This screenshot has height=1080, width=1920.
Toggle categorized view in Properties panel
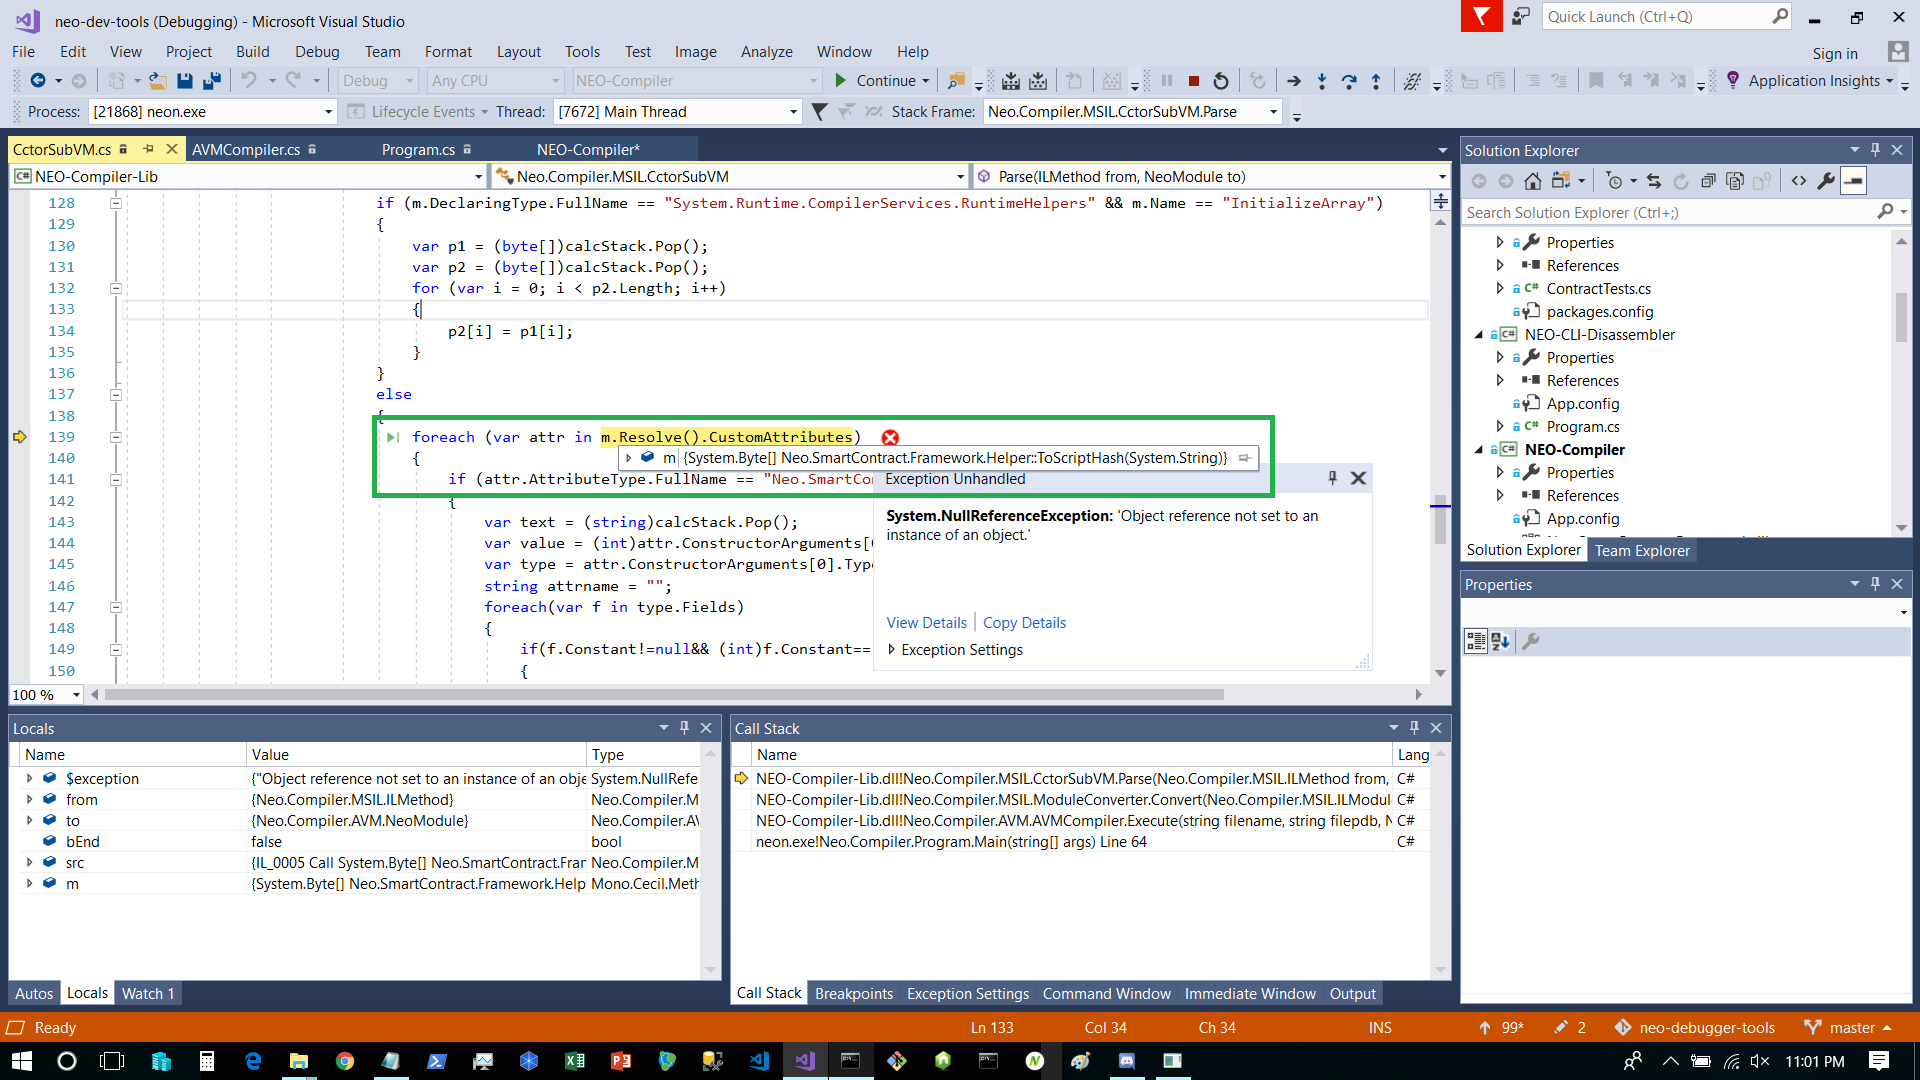point(1476,642)
